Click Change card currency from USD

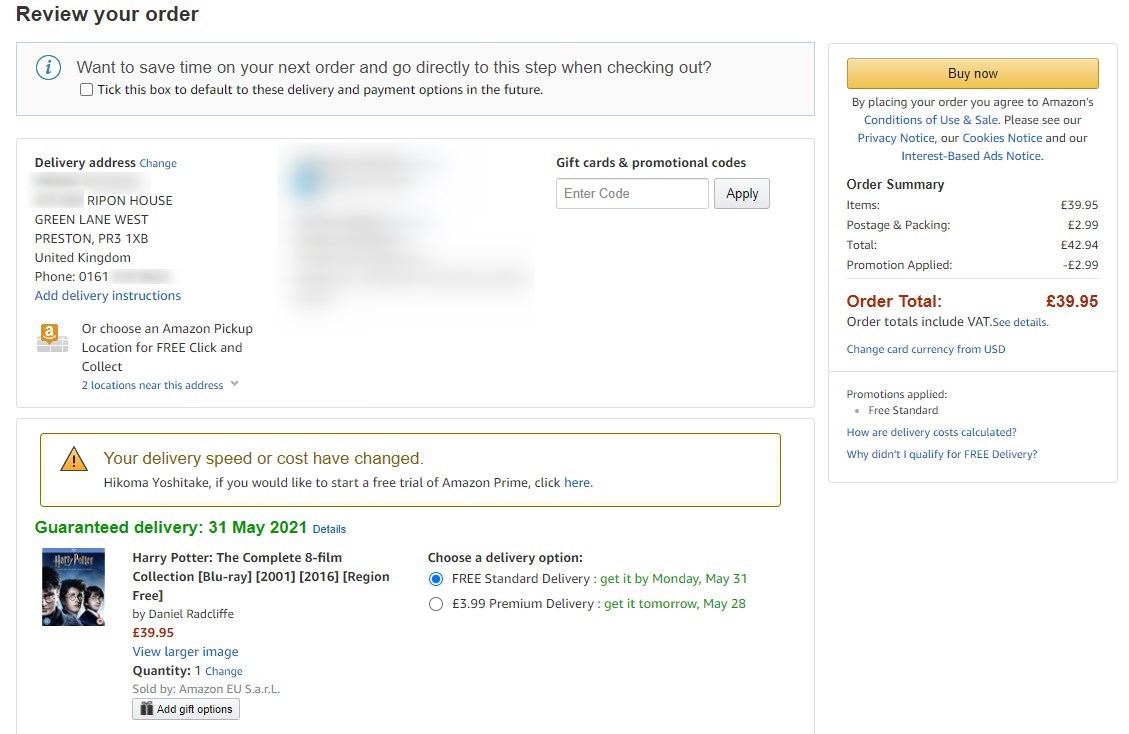coord(926,349)
